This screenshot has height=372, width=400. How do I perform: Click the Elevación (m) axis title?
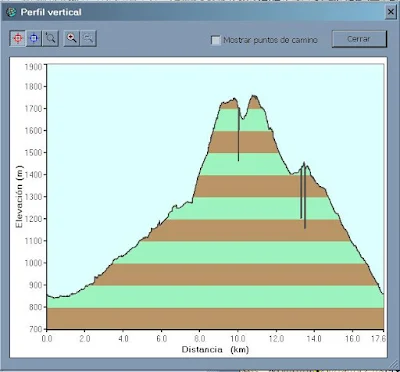pyautogui.click(x=19, y=197)
